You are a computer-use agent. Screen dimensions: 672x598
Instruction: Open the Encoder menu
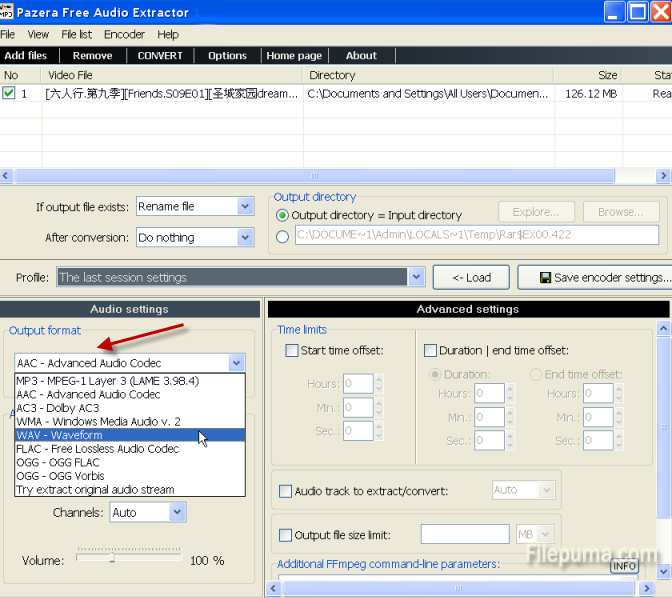(x=124, y=34)
